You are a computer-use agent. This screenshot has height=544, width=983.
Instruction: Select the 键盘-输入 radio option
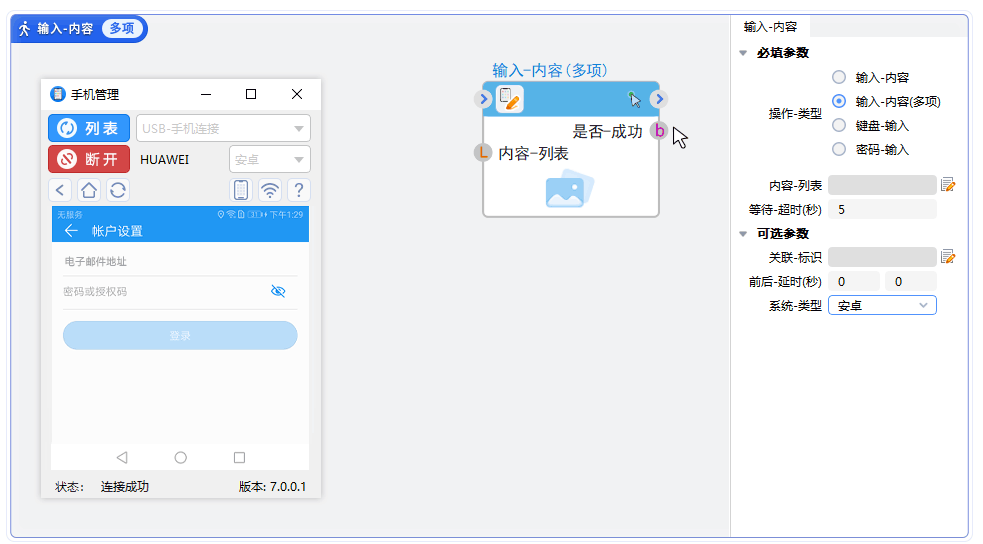839,125
